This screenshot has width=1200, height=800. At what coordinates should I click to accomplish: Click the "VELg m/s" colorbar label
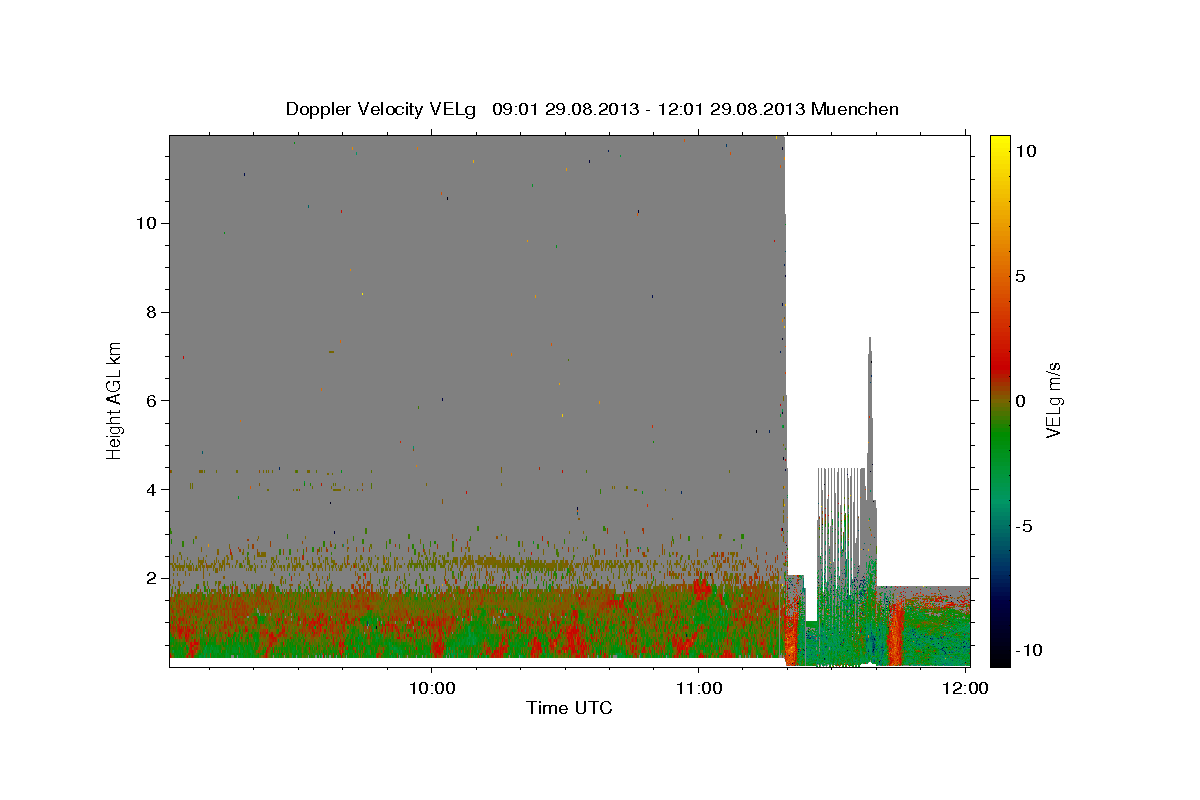coord(1053,400)
